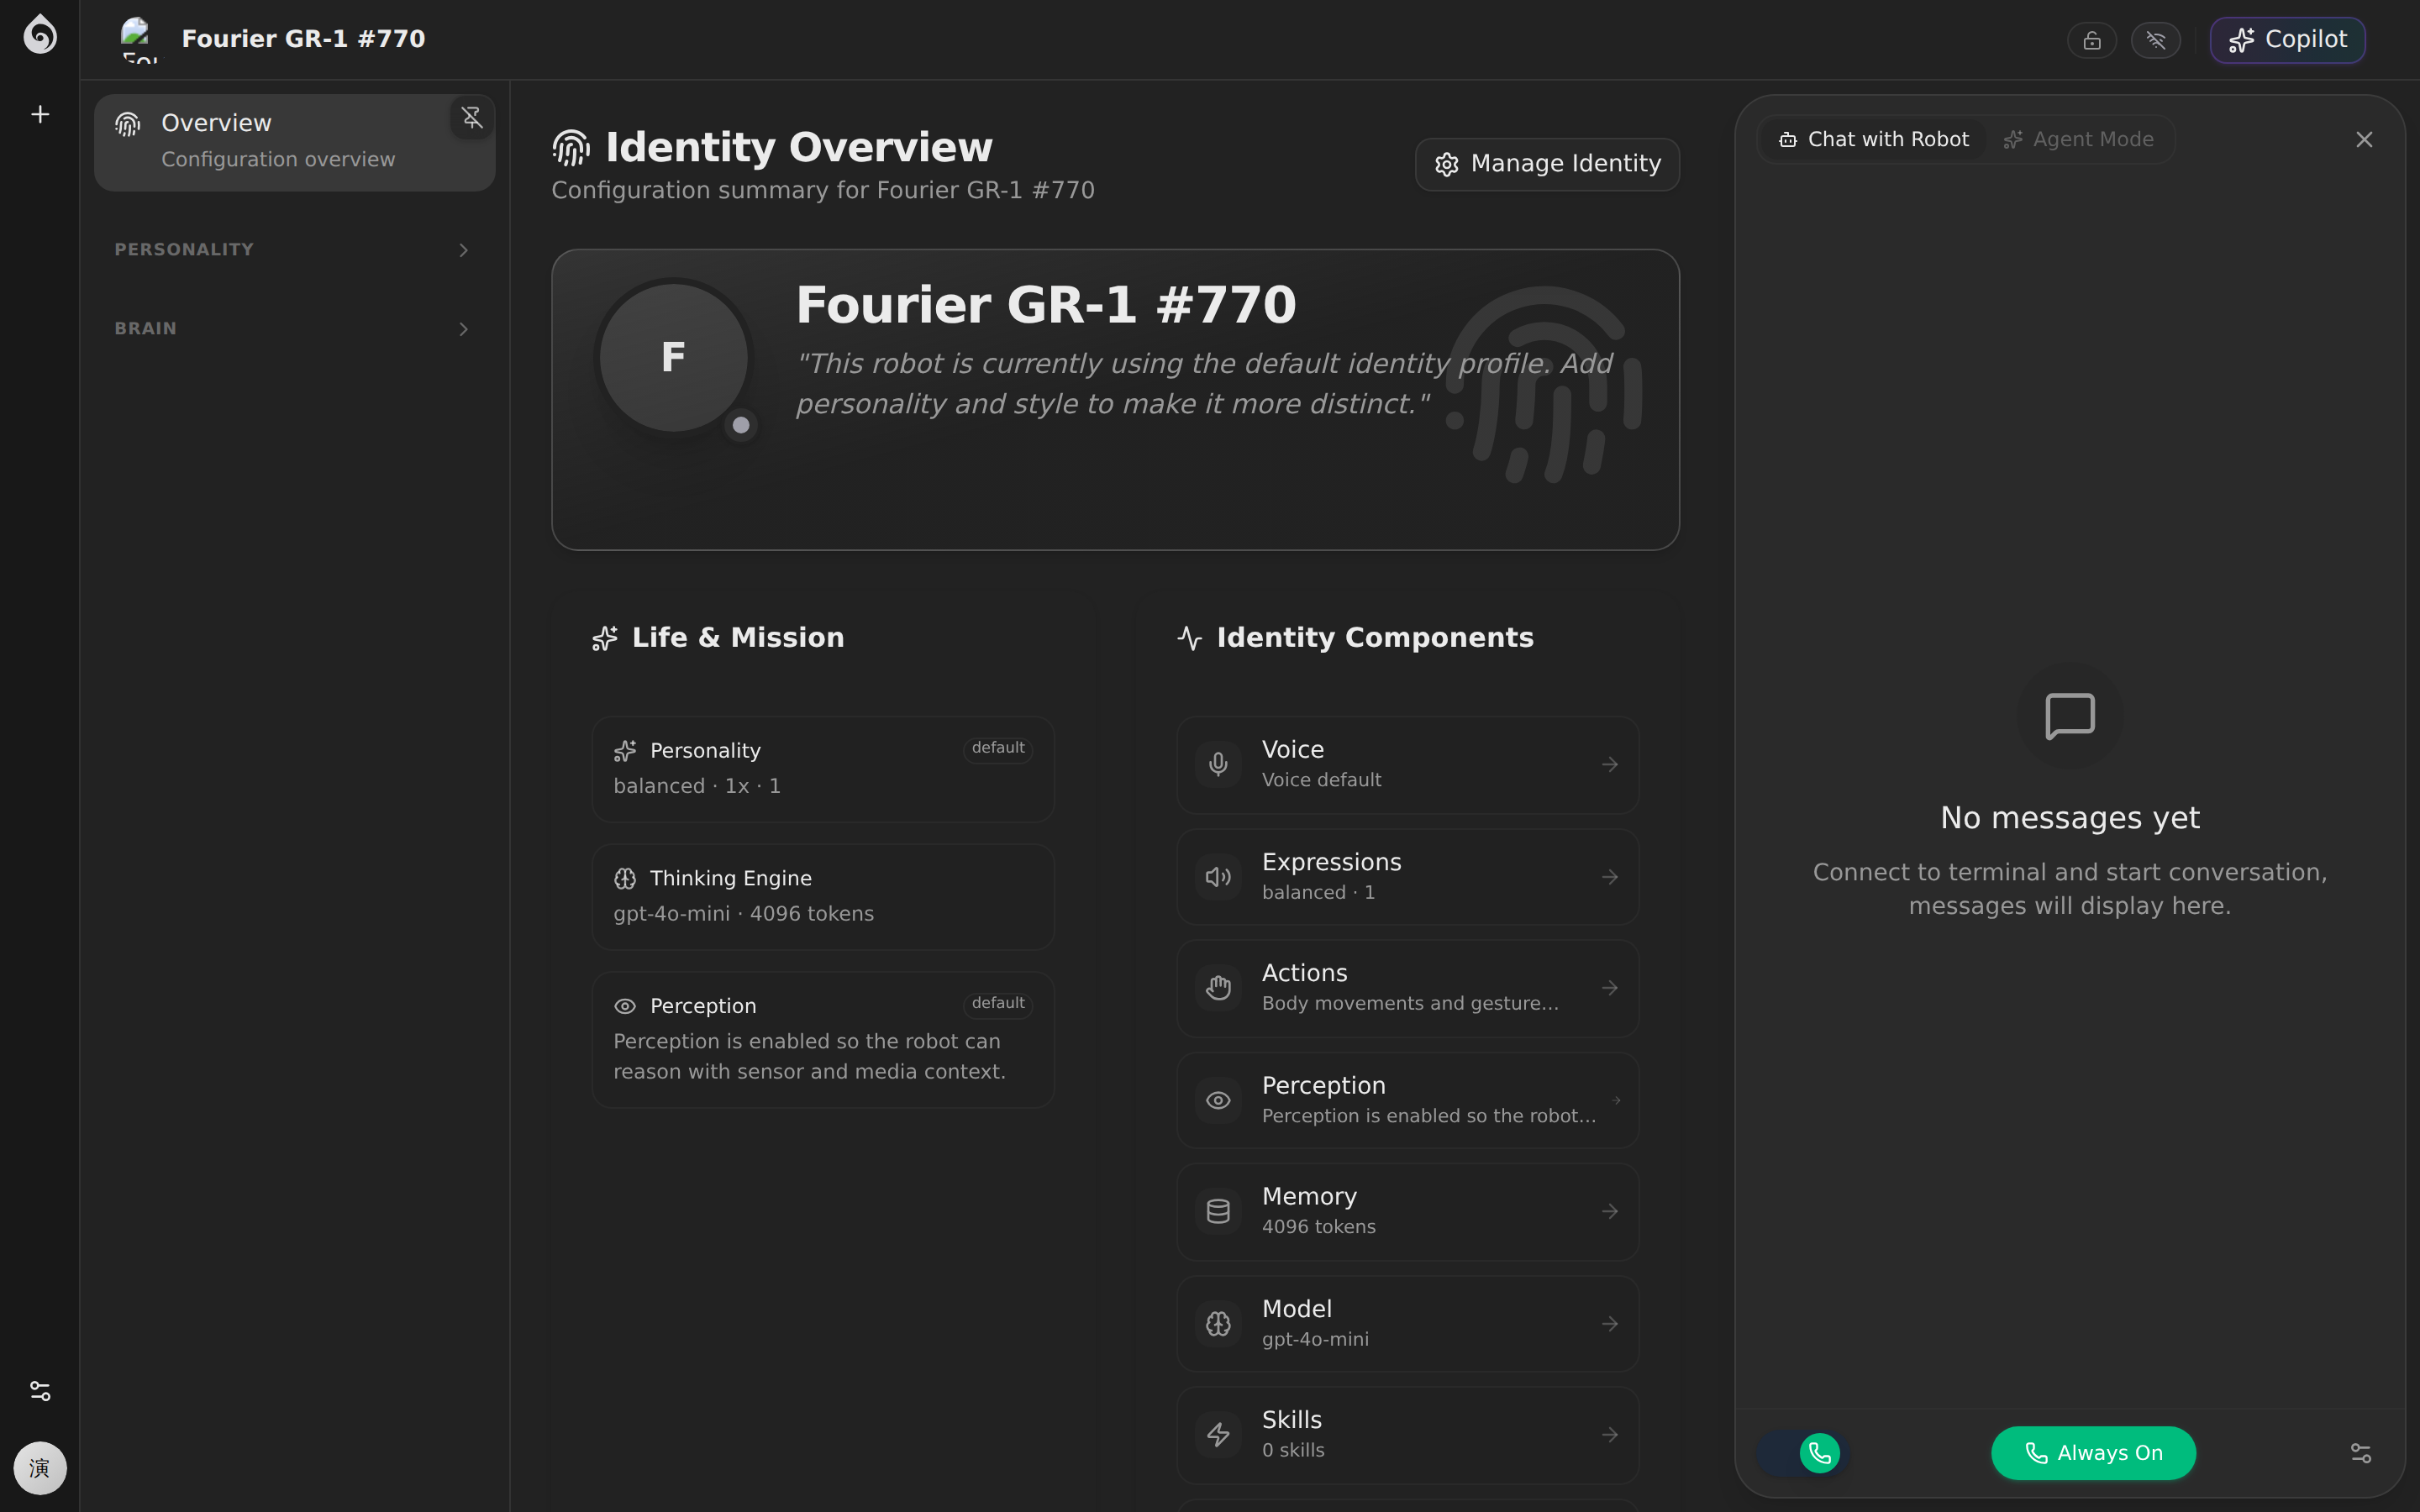Expand the BRAIN section

294,329
